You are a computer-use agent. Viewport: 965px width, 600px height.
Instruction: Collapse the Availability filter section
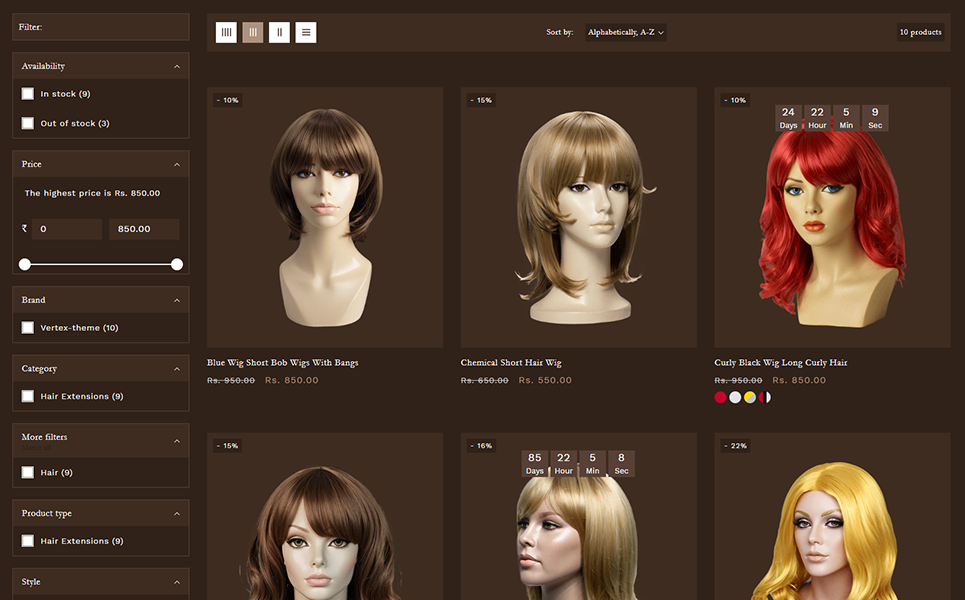(177, 66)
